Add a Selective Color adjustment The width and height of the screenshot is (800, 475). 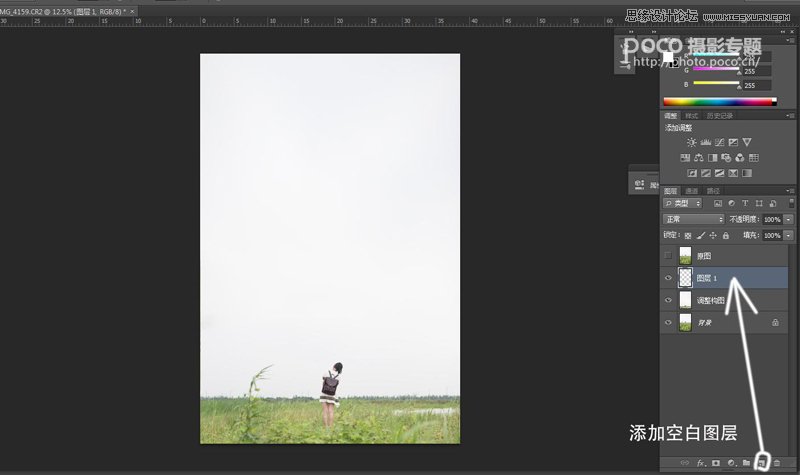click(x=733, y=173)
